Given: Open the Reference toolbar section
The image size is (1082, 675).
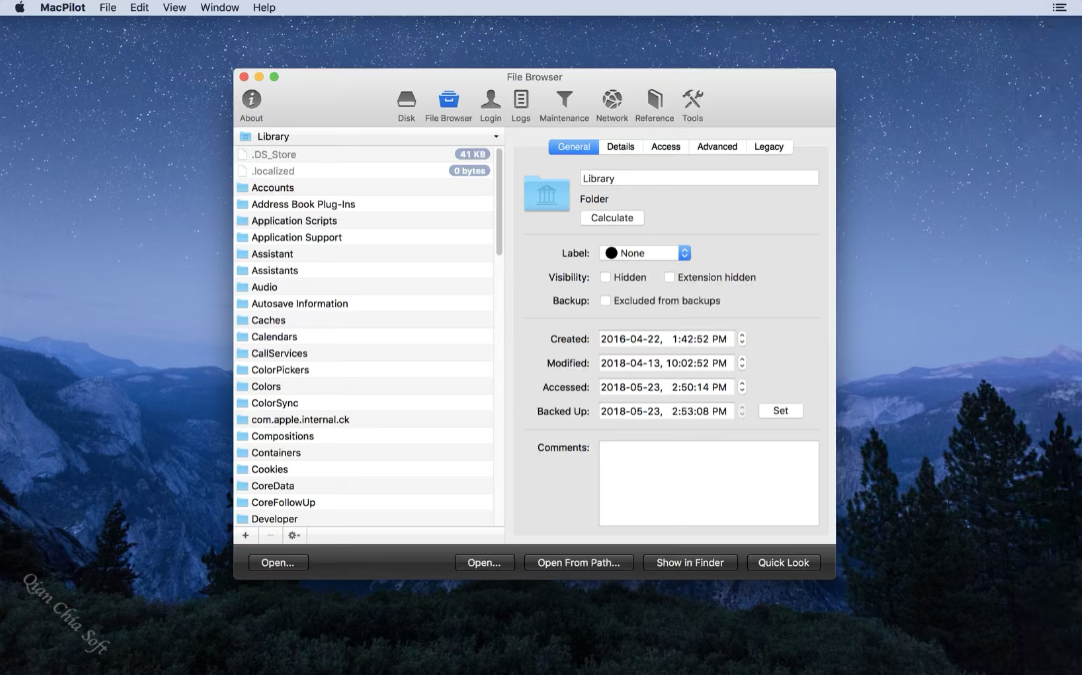Looking at the screenshot, I should tap(654, 106).
